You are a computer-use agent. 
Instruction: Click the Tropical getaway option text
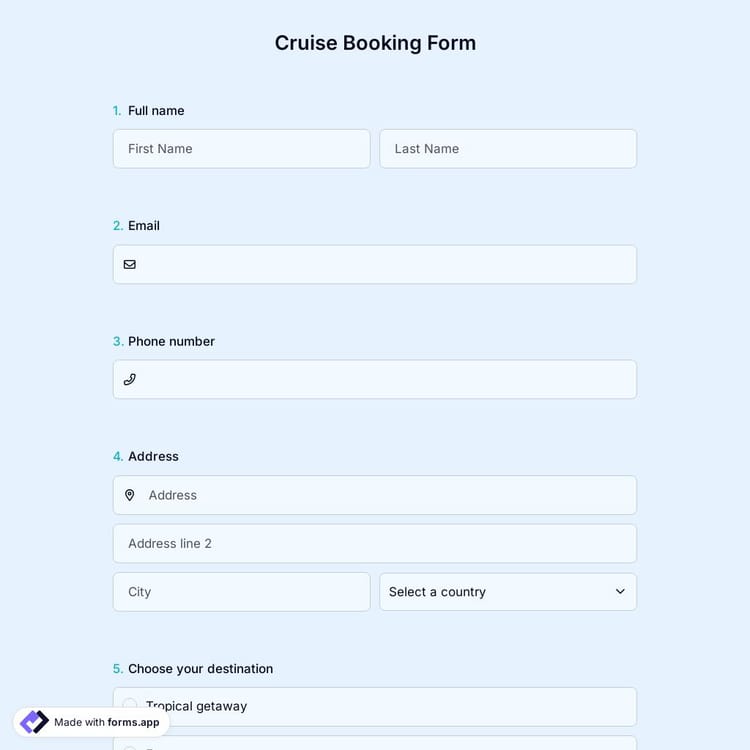(197, 706)
